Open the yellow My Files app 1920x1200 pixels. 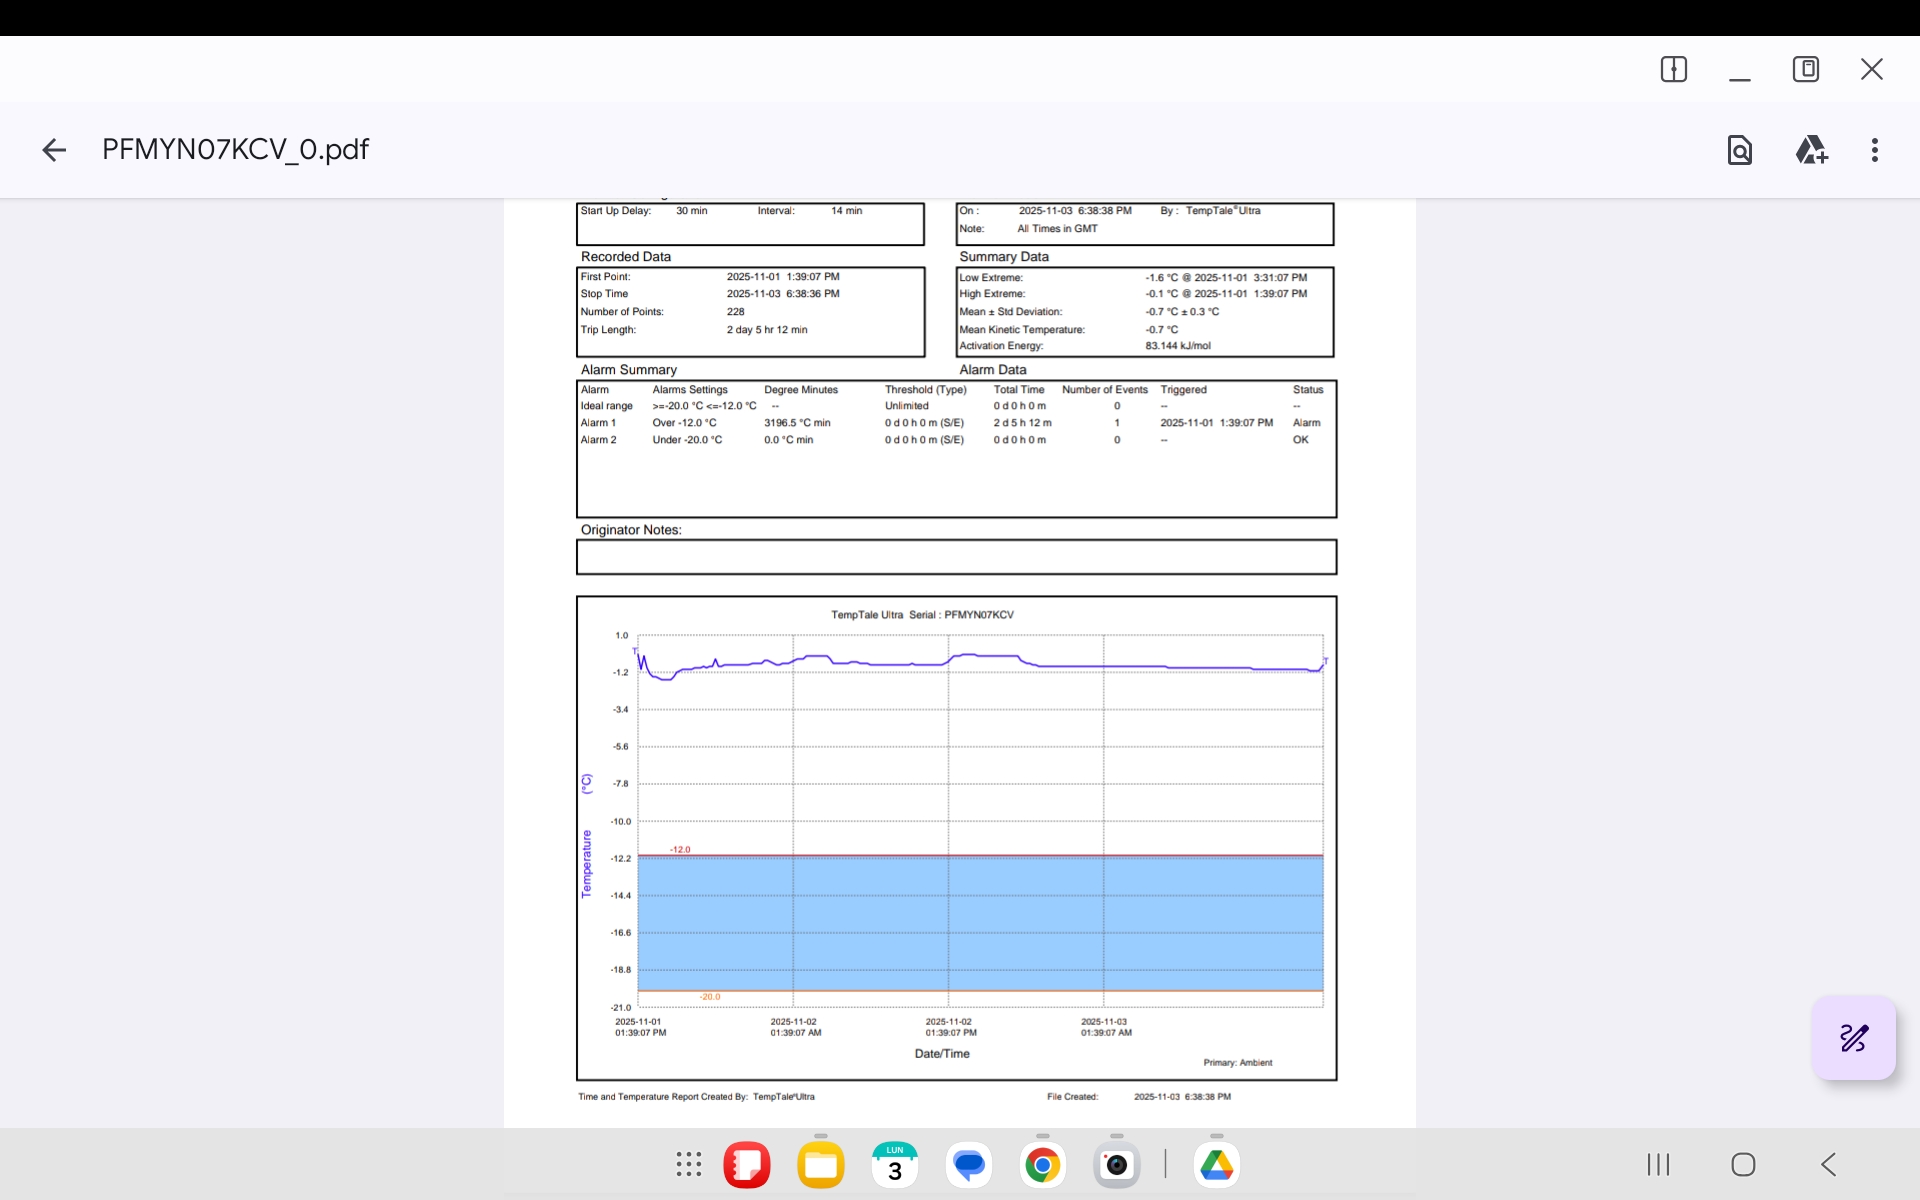pyautogui.click(x=820, y=1165)
